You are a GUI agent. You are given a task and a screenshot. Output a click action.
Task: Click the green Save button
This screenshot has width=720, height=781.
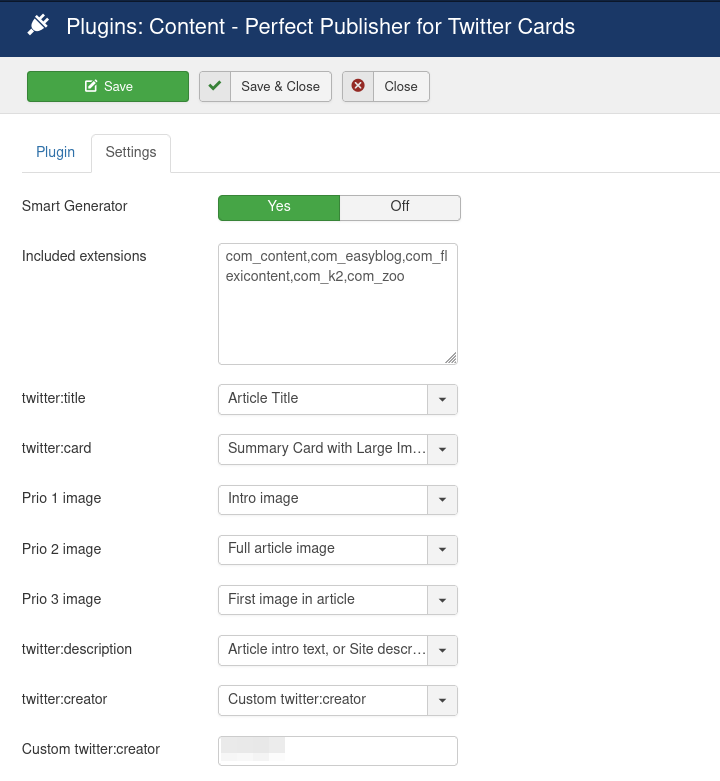108,86
